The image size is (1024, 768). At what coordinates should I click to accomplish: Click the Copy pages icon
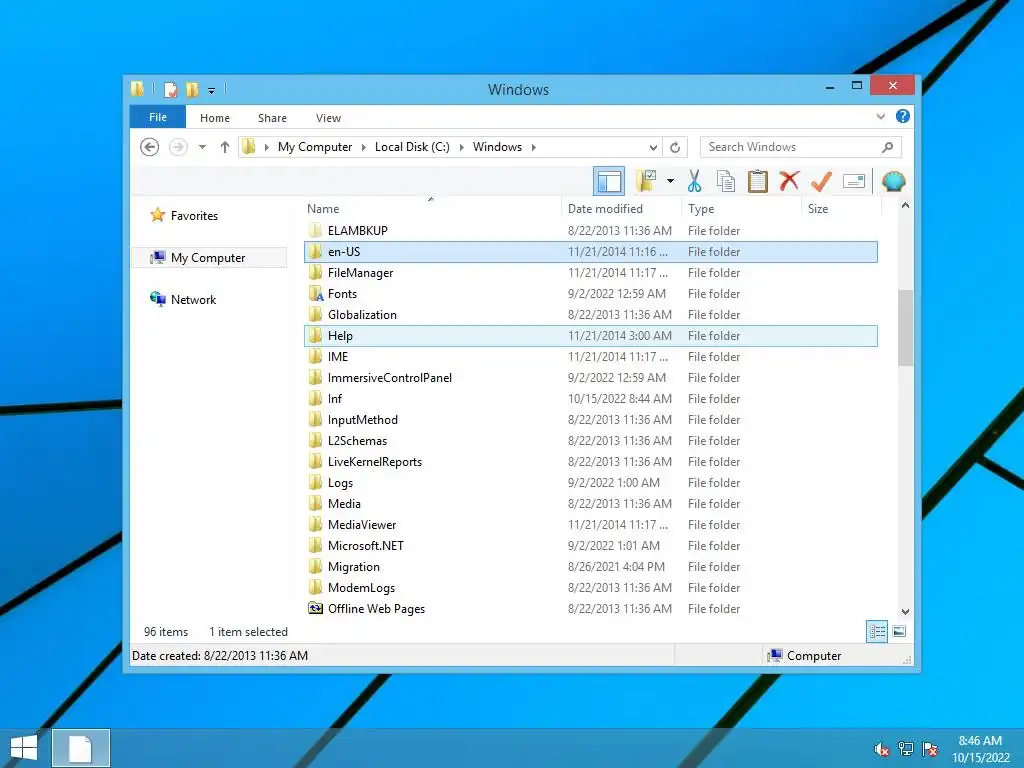pos(726,181)
